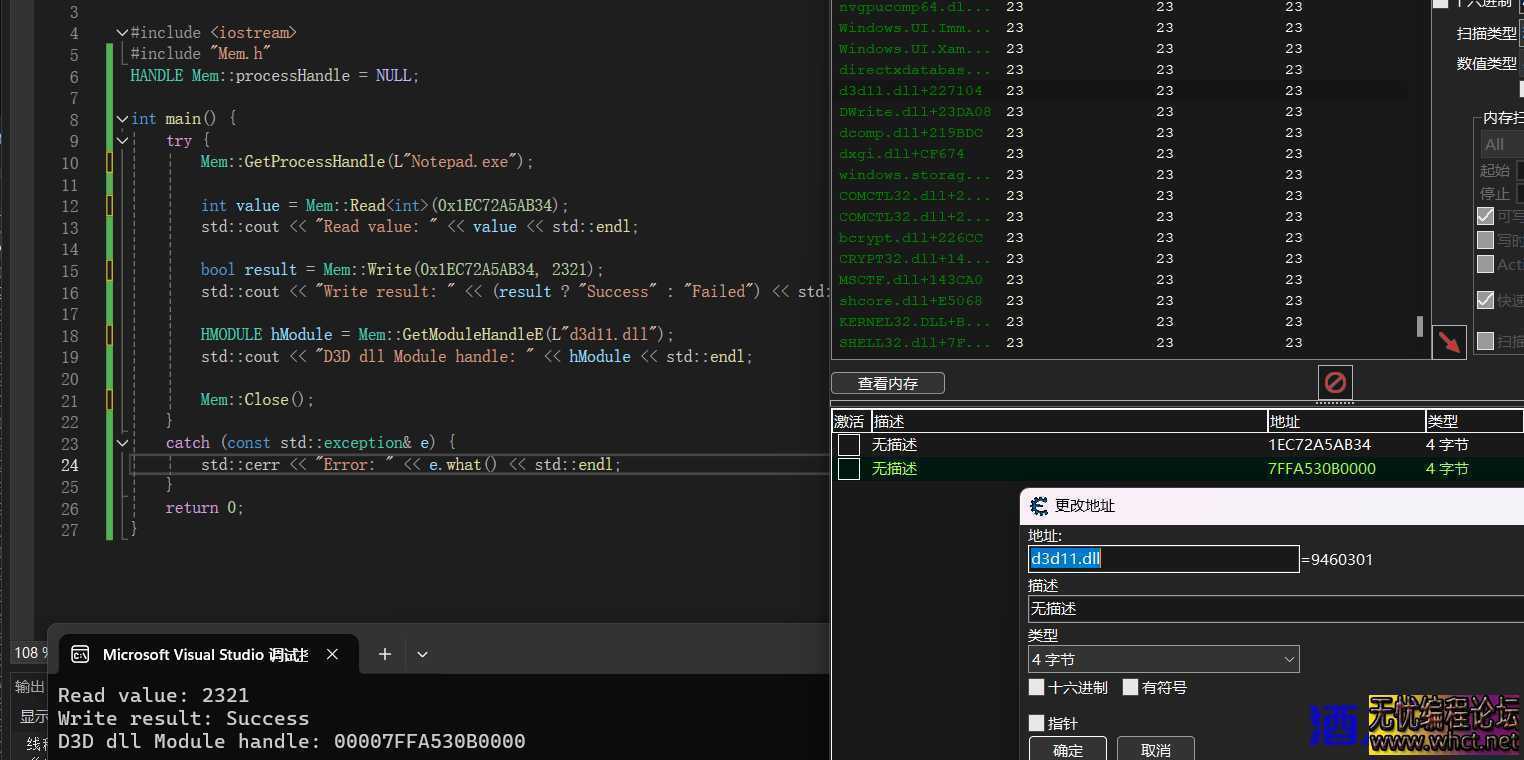Collapse the main function fold arrow at line 8
1524x760 pixels.
(122, 118)
